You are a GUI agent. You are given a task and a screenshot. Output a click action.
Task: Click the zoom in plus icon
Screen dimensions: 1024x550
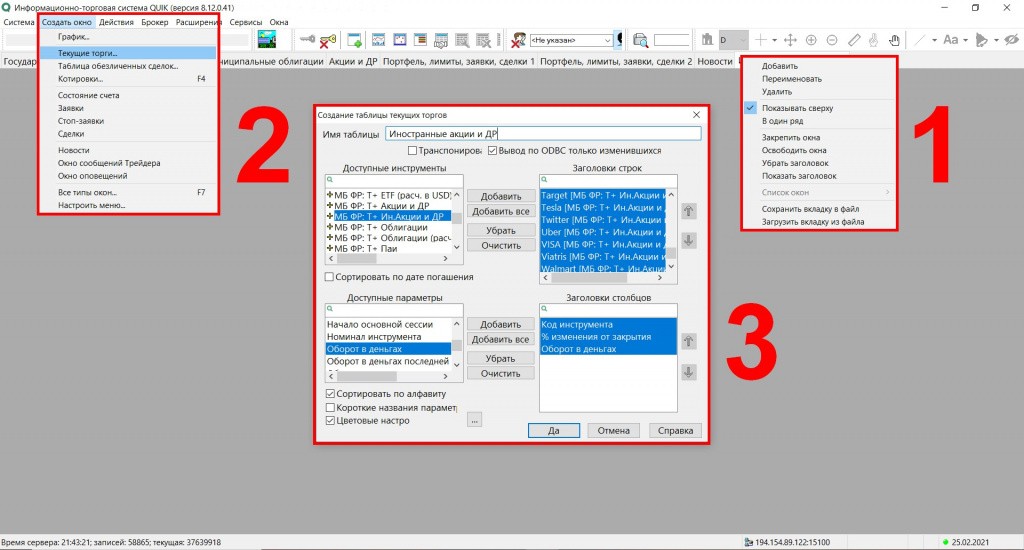[x=811, y=40]
